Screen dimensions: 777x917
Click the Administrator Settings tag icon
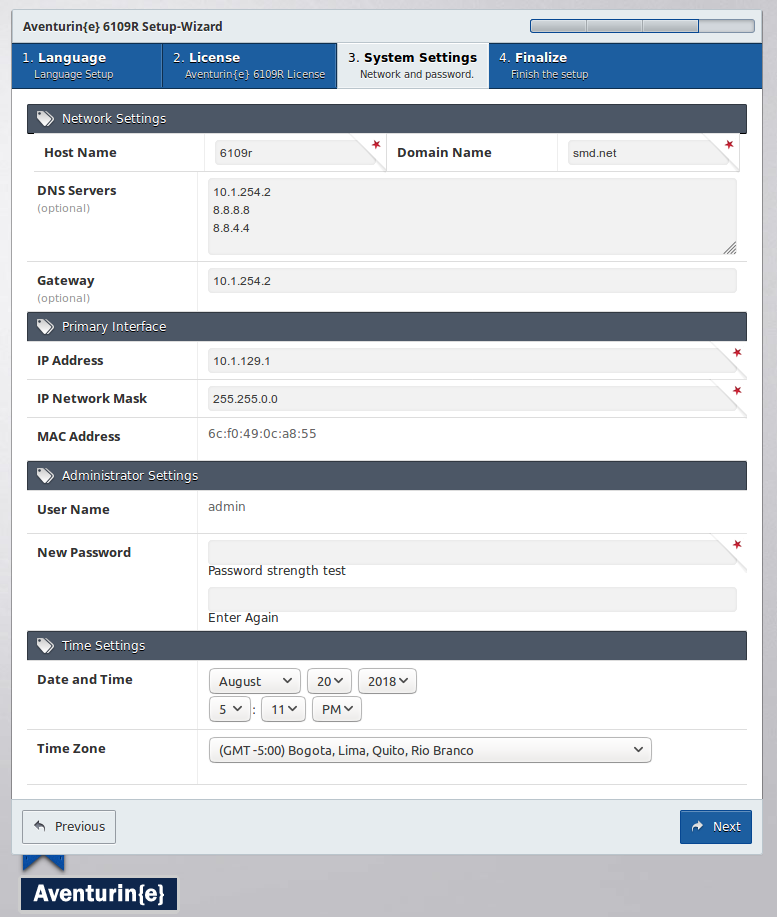click(45, 475)
